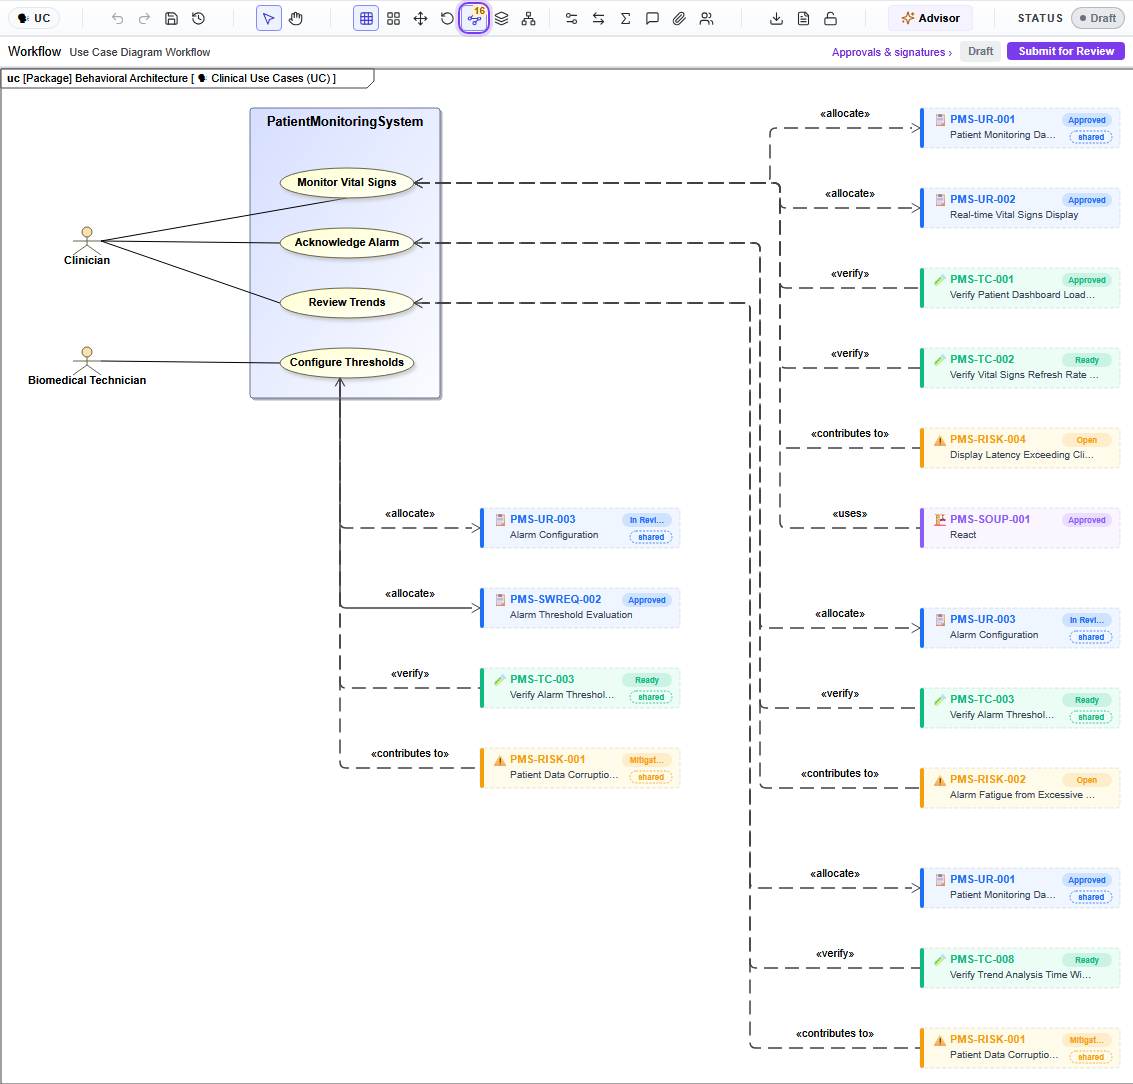This screenshot has height=1084, width=1133.
Task: Select the Monitor Vital Signs use case
Action: (x=347, y=182)
